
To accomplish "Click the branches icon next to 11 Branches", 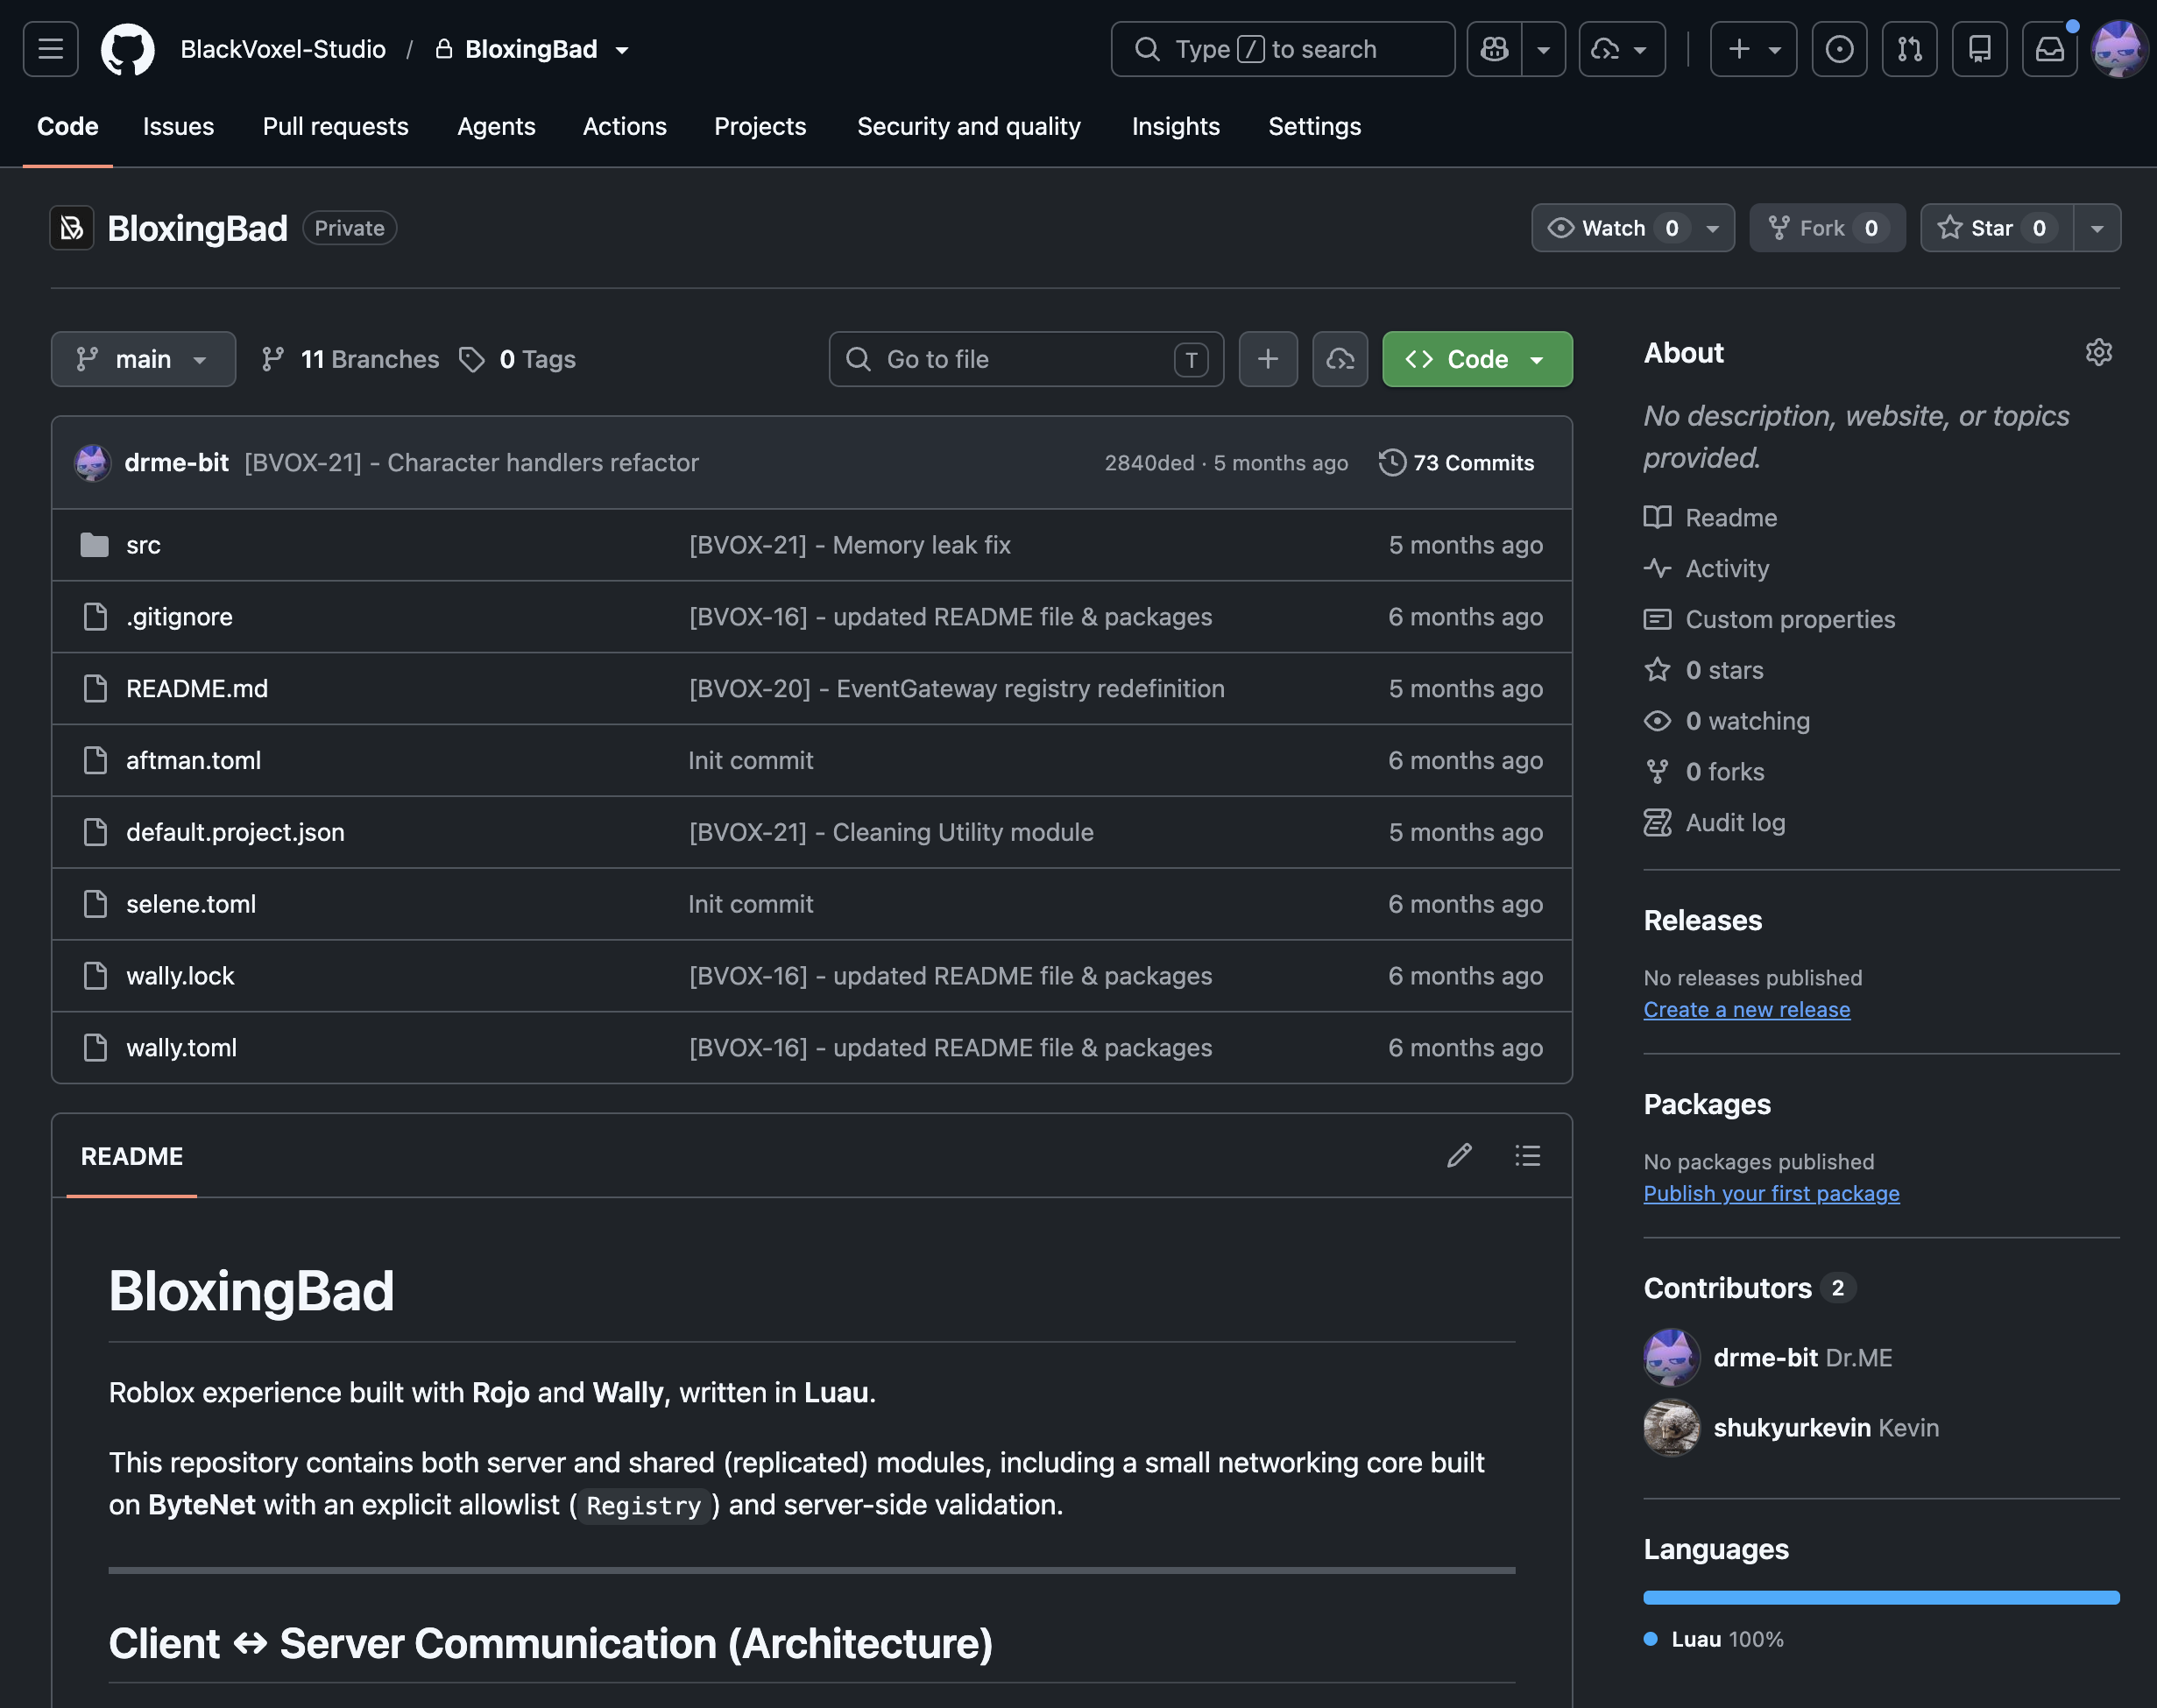I will point(273,359).
